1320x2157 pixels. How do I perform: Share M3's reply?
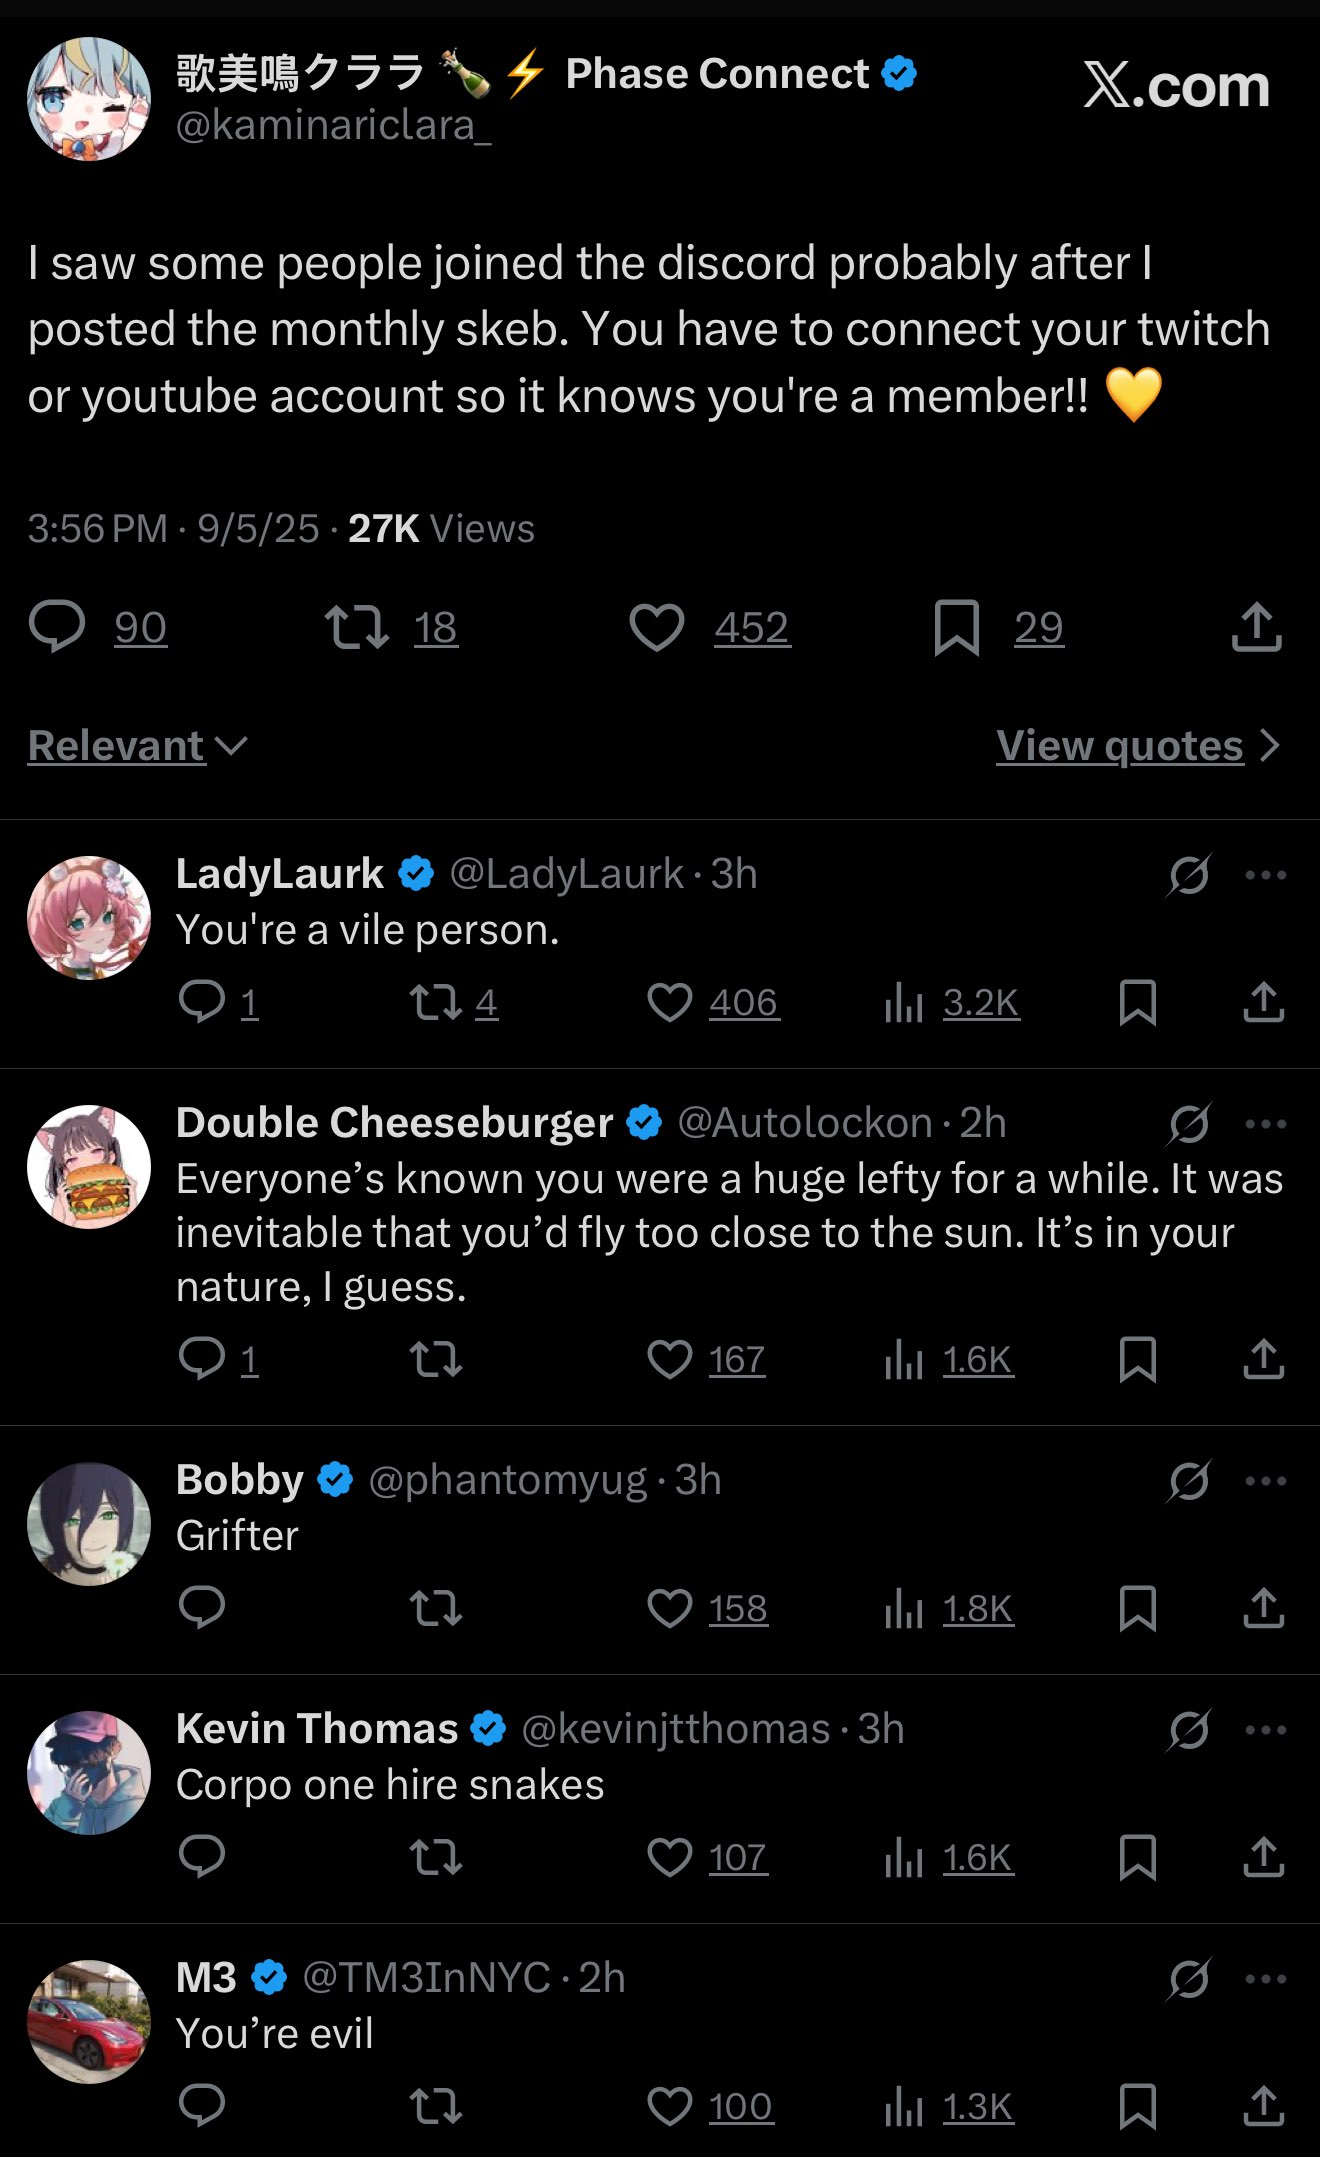(x=1263, y=2107)
